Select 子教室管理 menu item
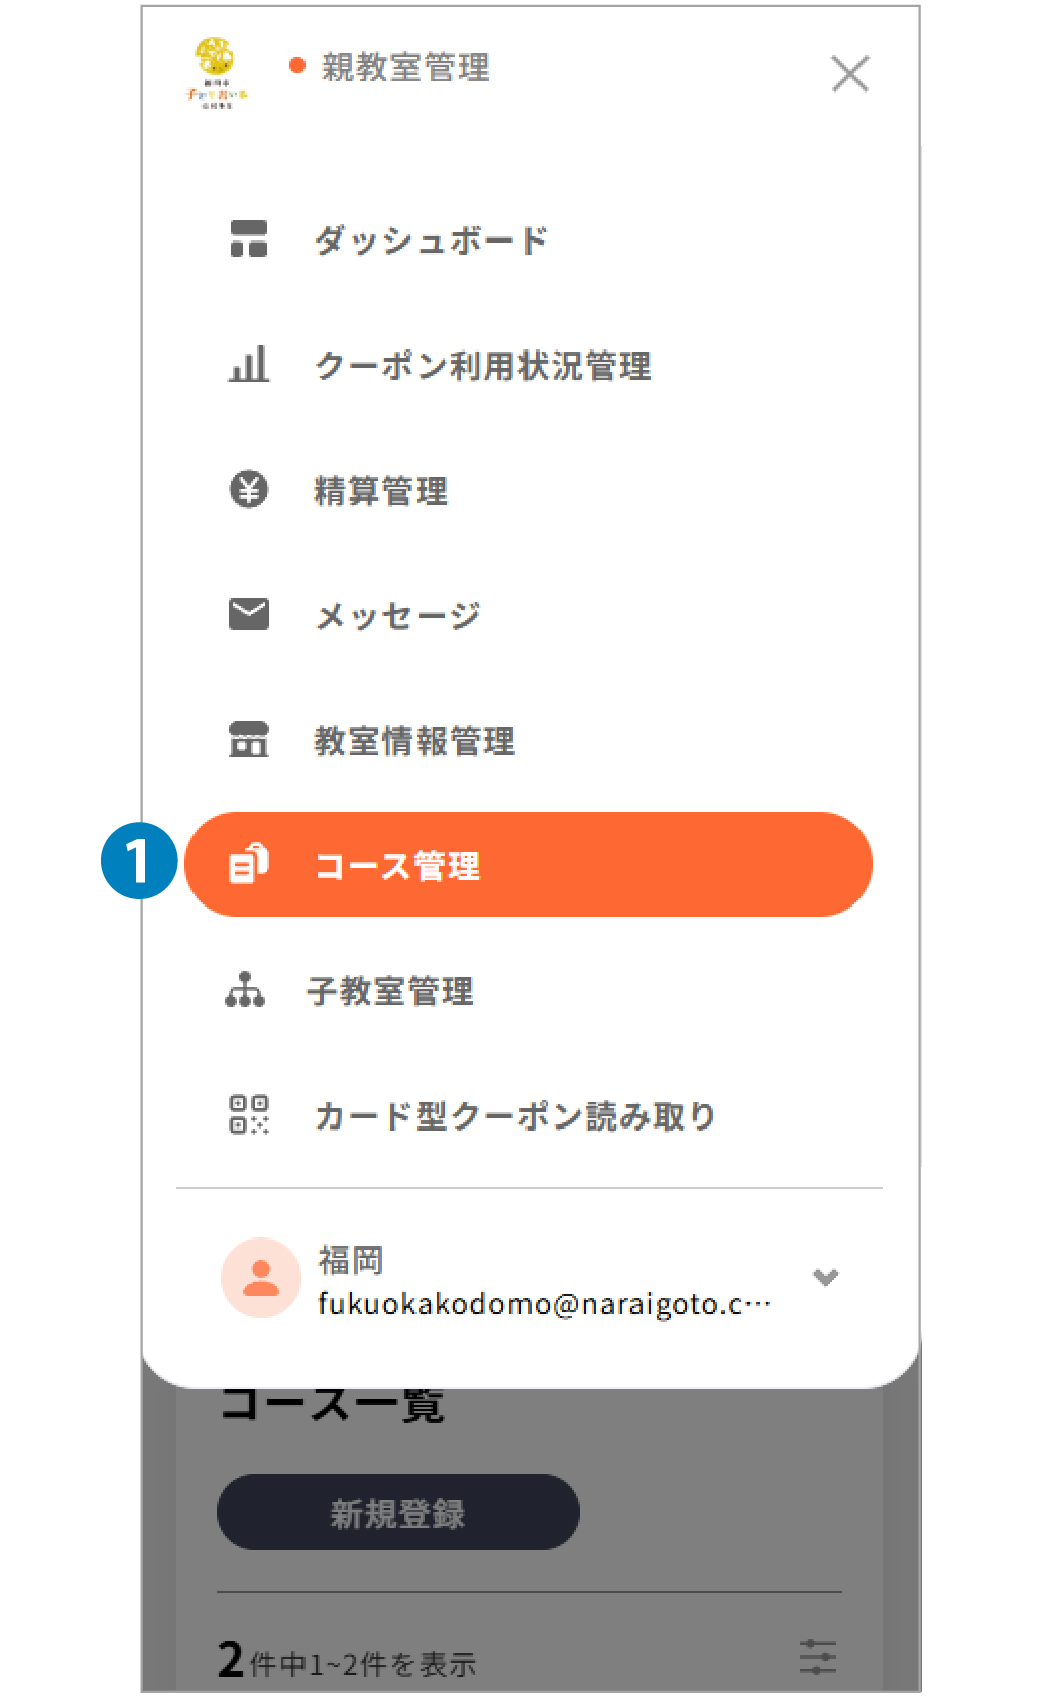Screen dimensions: 1061x1697 point(390,991)
